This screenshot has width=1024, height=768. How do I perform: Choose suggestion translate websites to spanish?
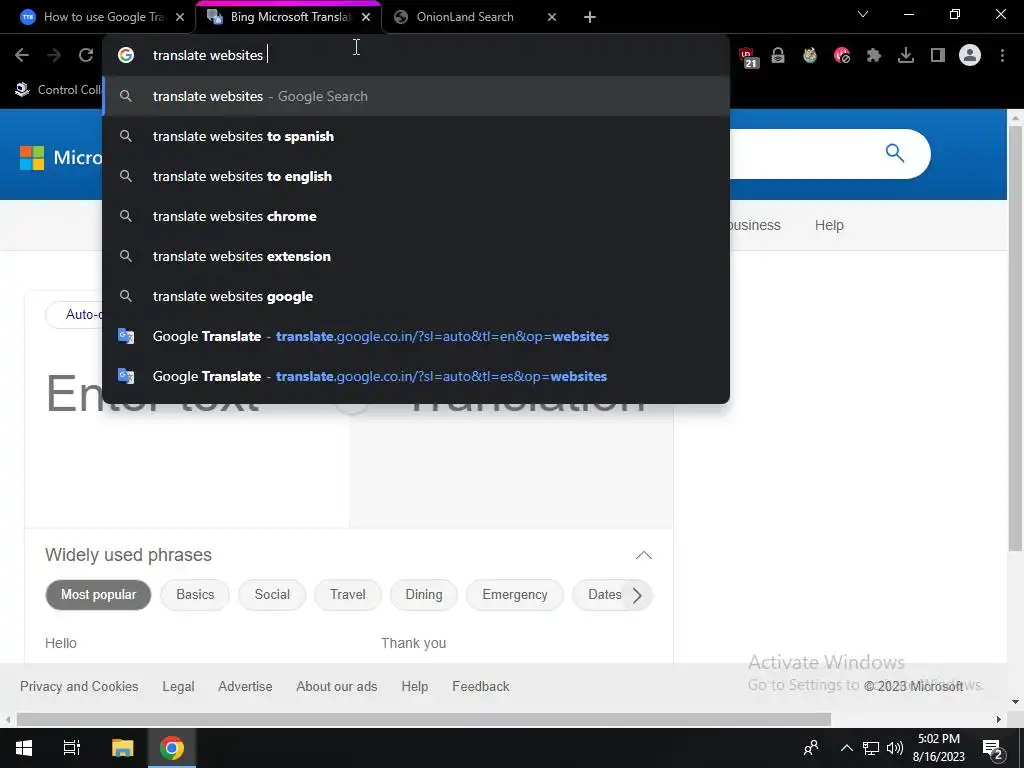coord(416,136)
